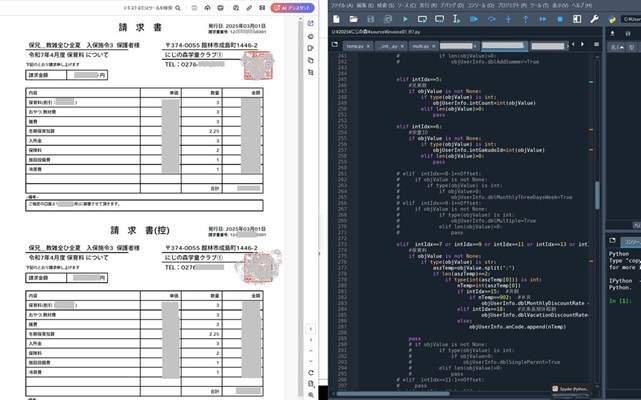Save the current file in Spyder

coord(371,19)
